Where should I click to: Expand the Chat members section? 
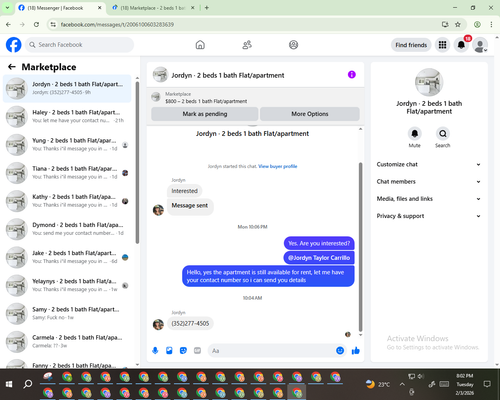429,182
